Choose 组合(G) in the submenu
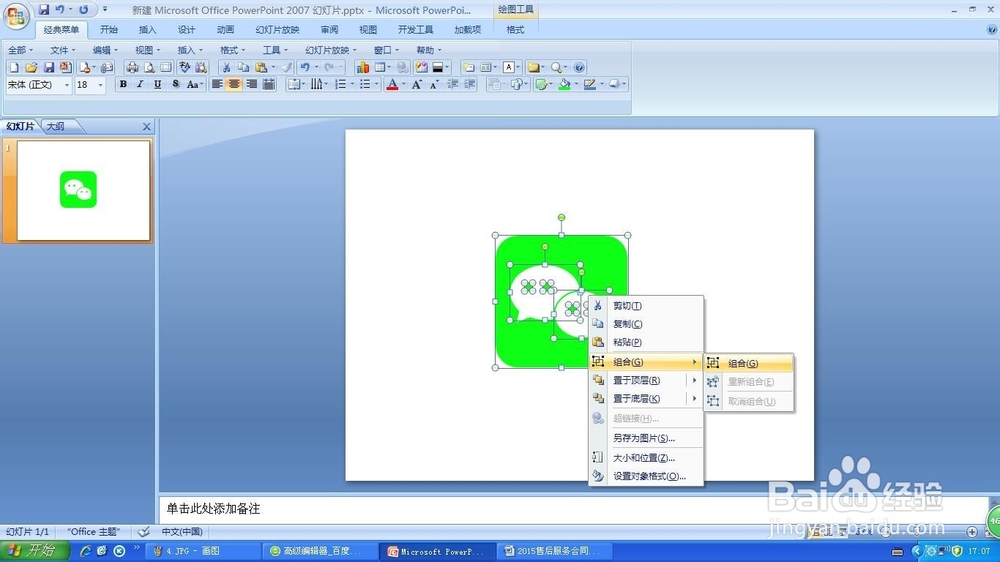 [749, 363]
